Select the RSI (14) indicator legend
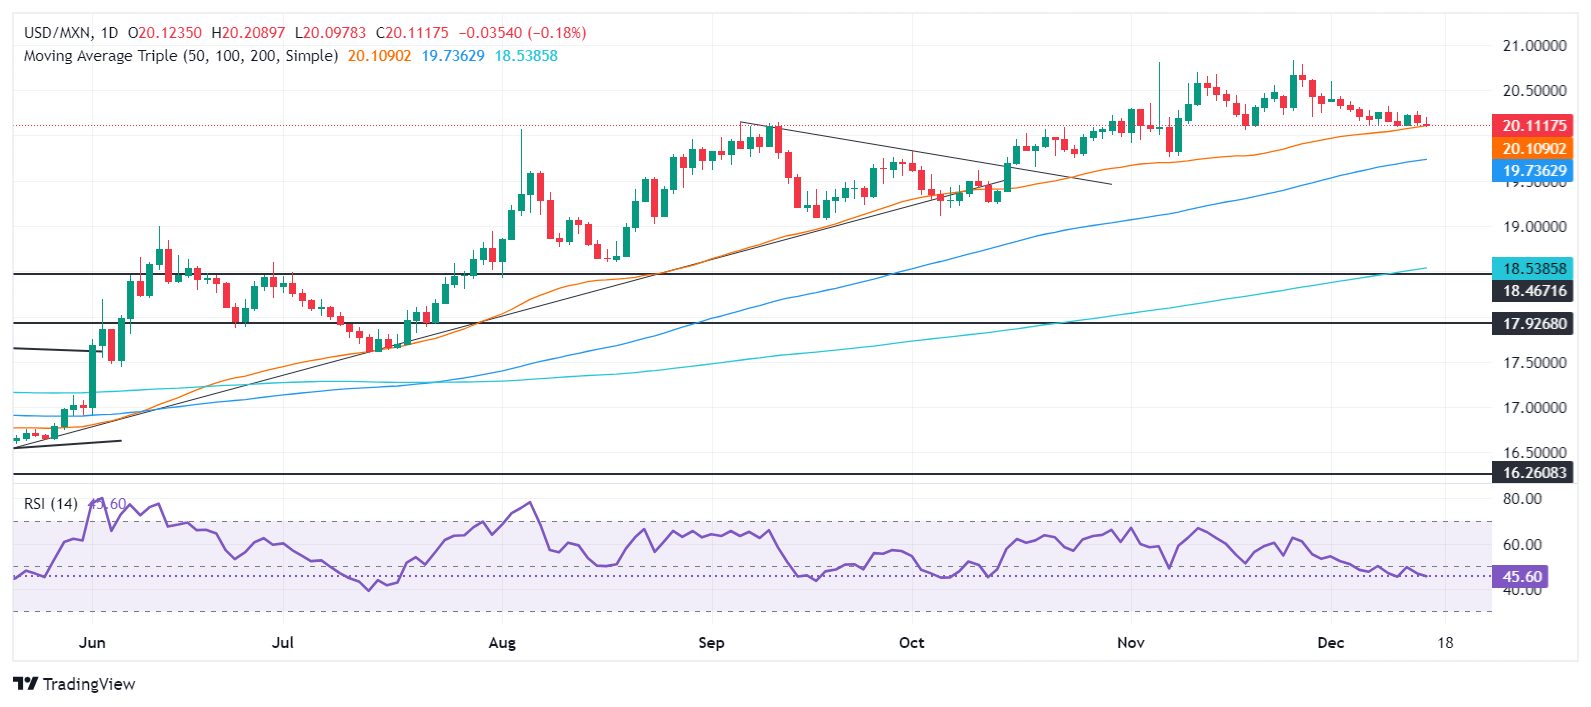The width and height of the screenshot is (1591, 707). pyautogui.click(x=51, y=504)
